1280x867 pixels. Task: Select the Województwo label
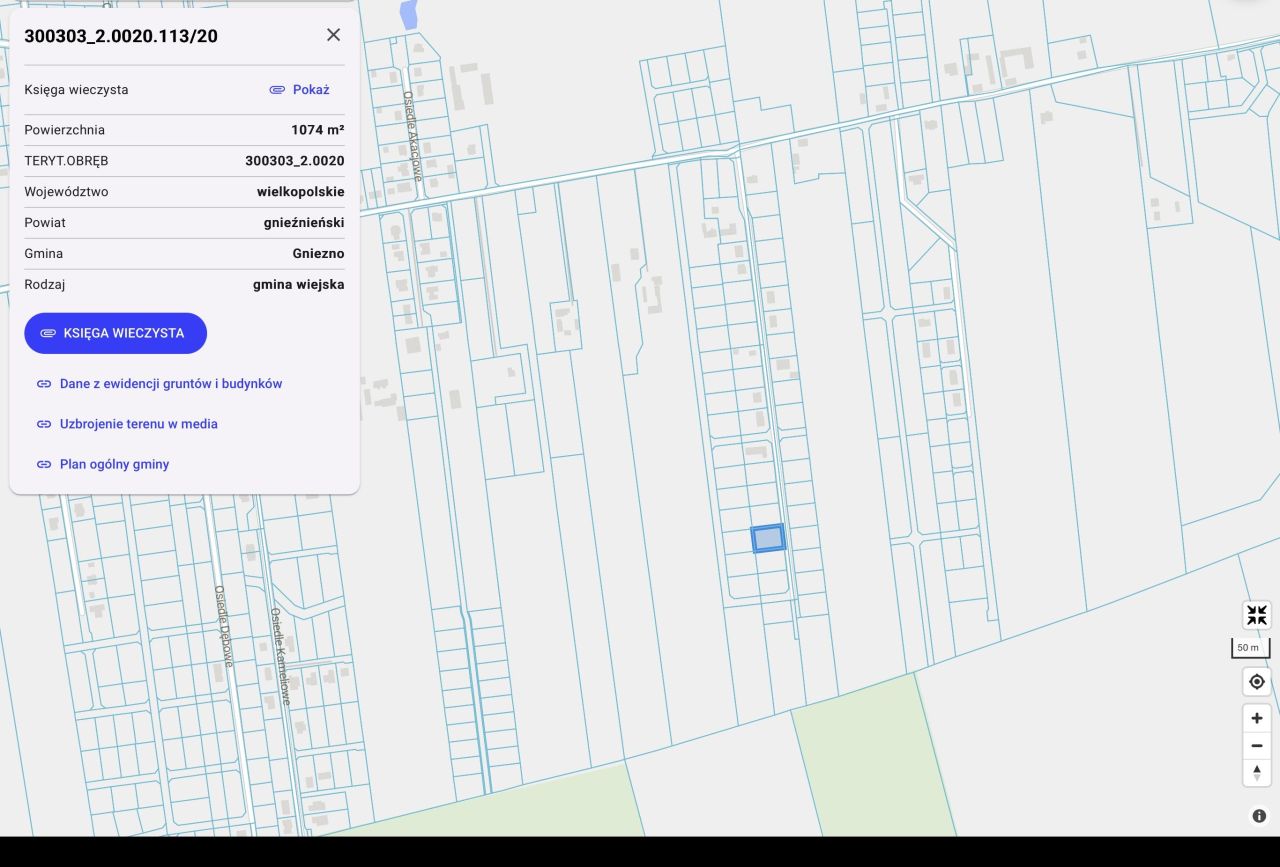(66, 192)
